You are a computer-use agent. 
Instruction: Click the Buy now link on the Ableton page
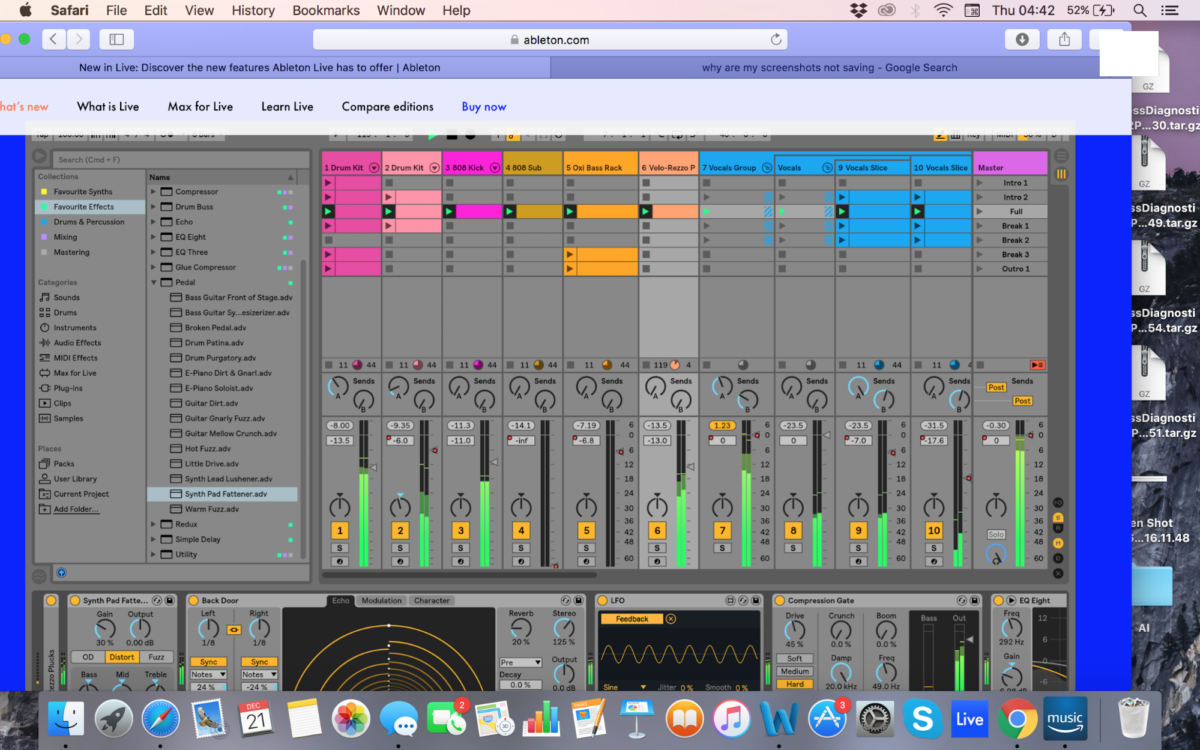point(484,106)
